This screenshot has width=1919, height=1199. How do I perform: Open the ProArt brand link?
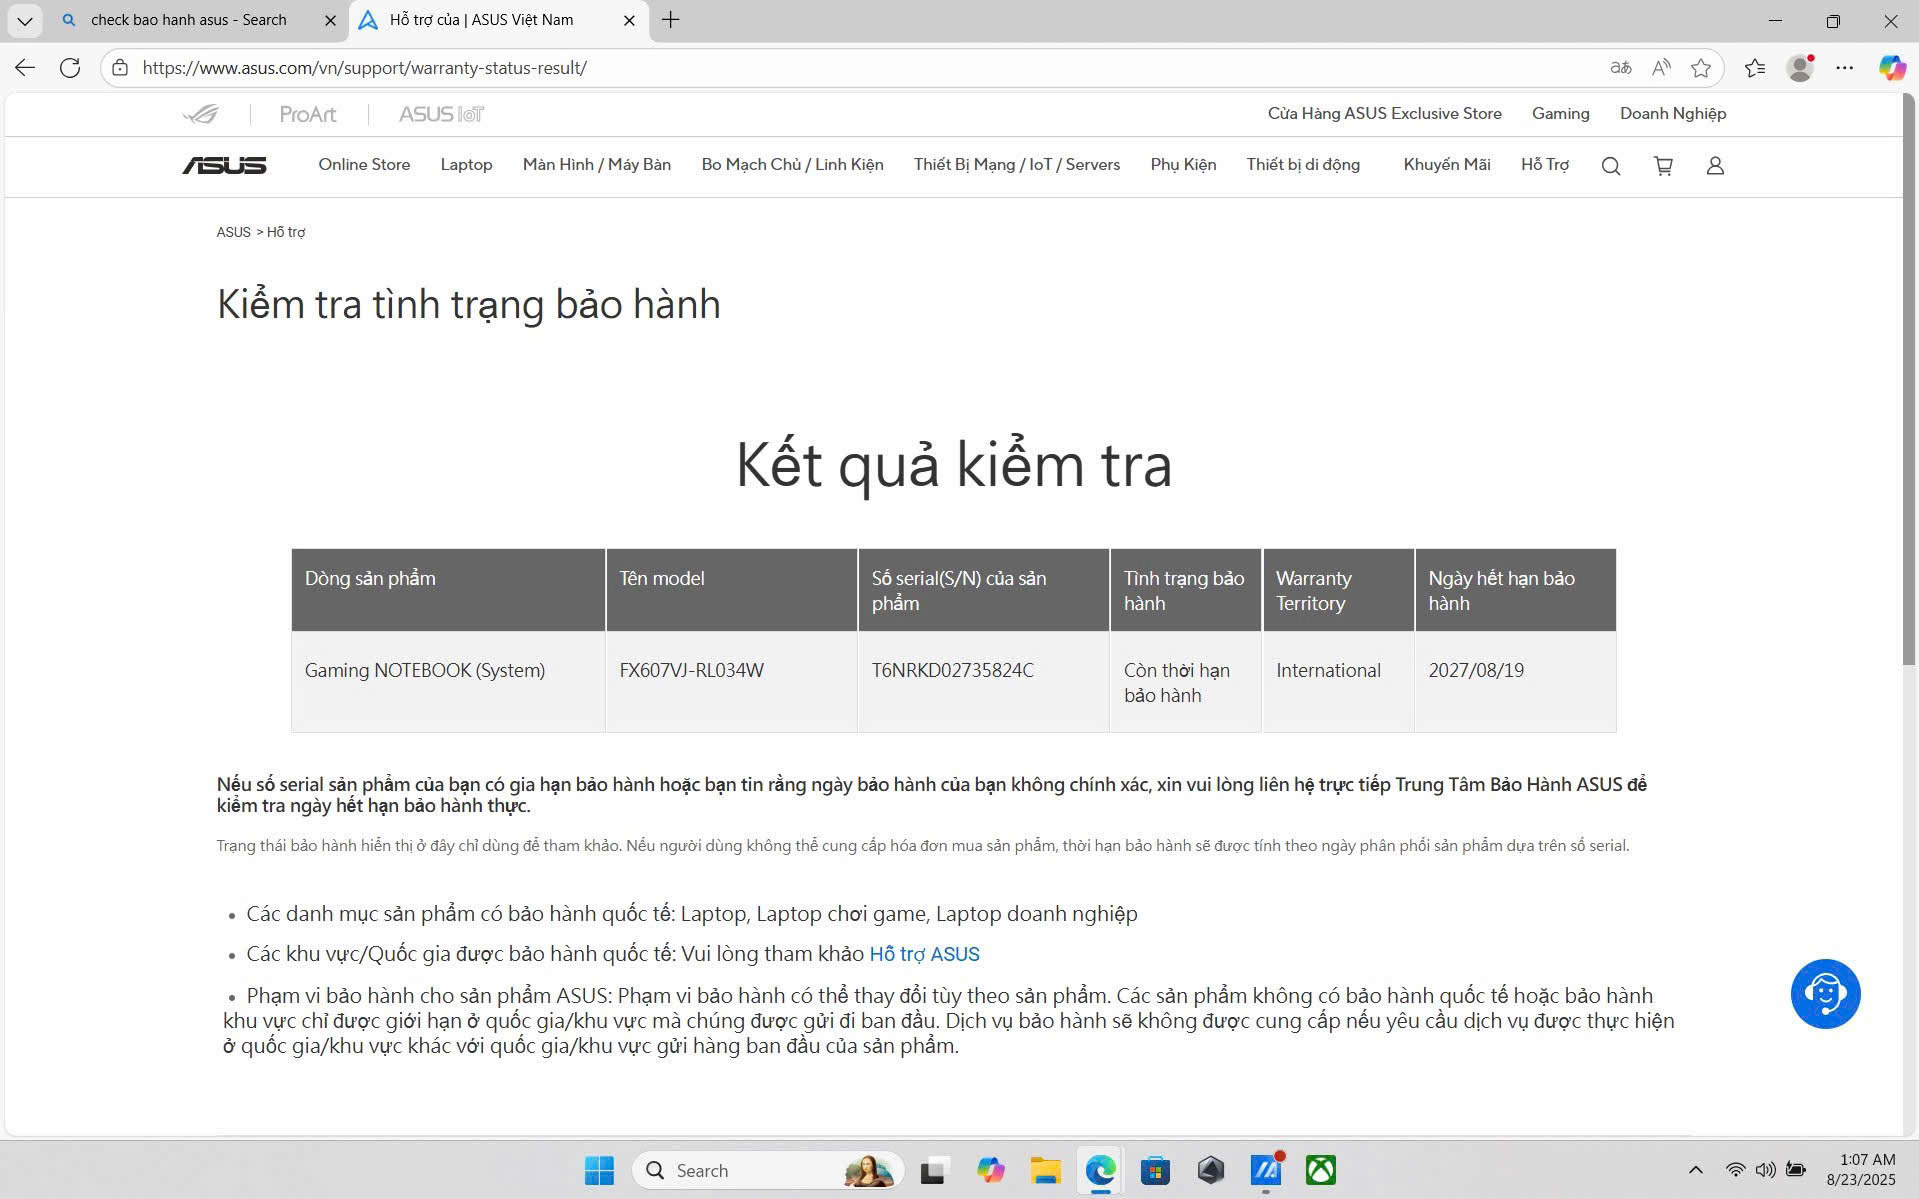[308, 114]
